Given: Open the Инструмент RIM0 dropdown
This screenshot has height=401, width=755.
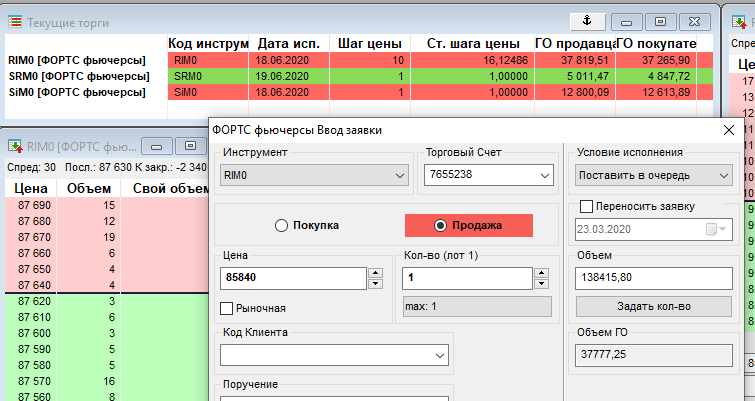Looking at the screenshot, I should tap(314, 175).
